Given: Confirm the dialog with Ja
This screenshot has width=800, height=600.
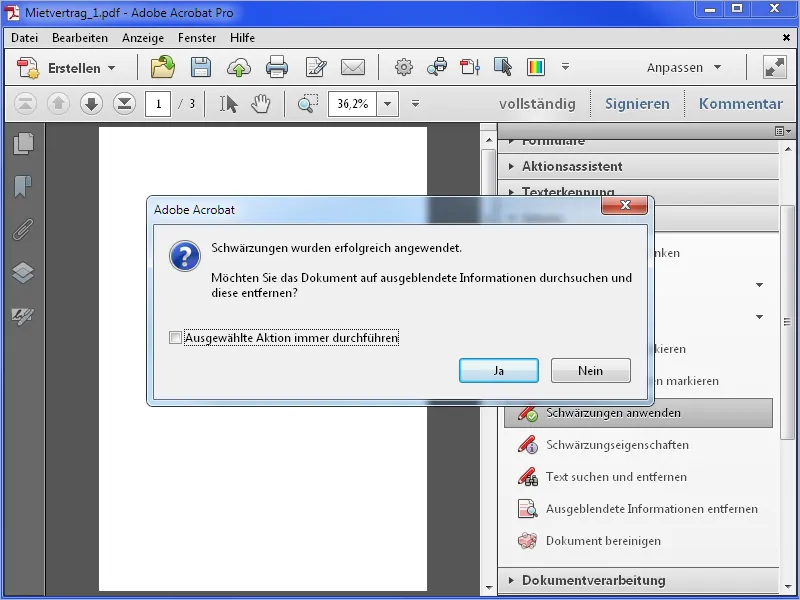Looking at the screenshot, I should (x=498, y=370).
